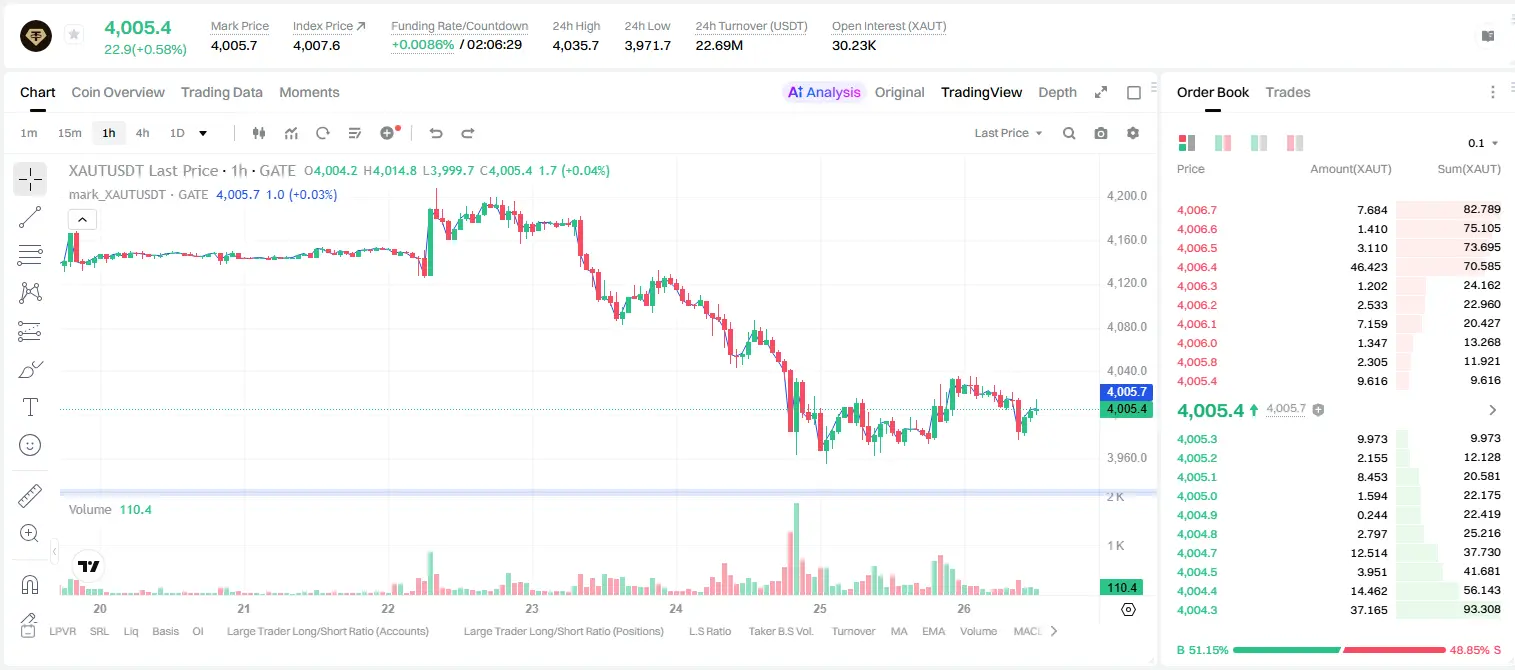Select the 15m timeframe
This screenshot has width=1515, height=670.
point(70,133)
